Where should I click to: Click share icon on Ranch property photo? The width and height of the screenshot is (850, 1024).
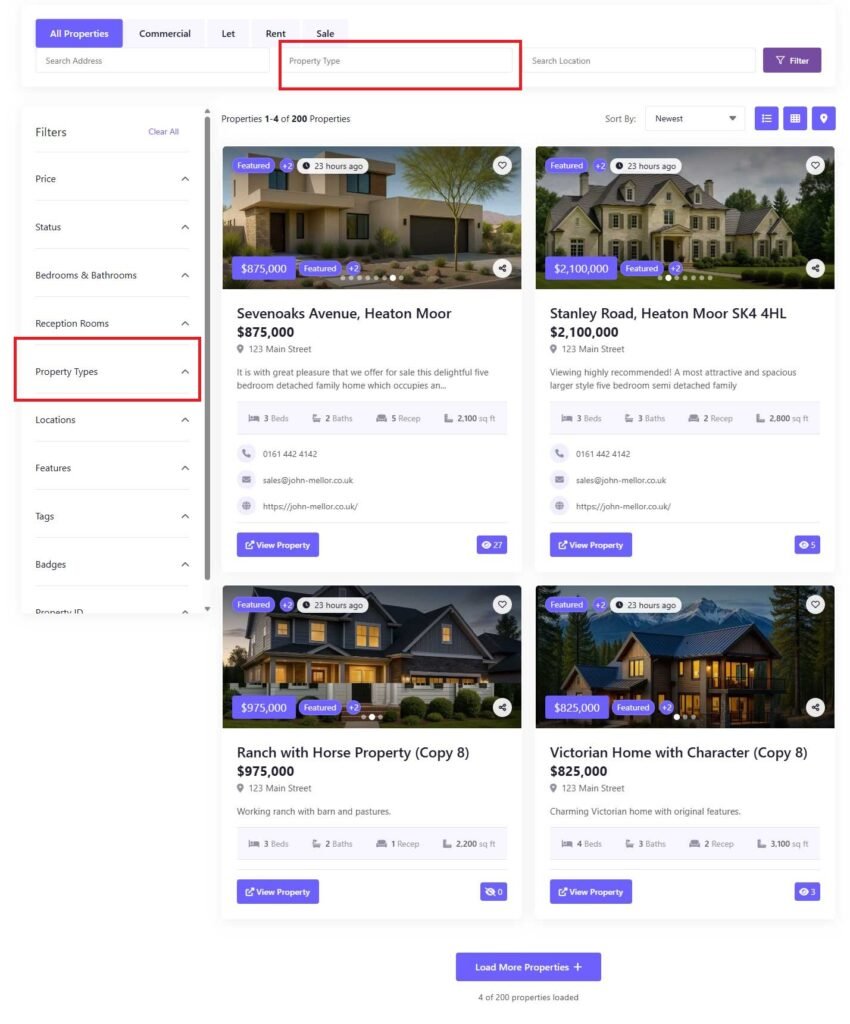click(x=502, y=707)
